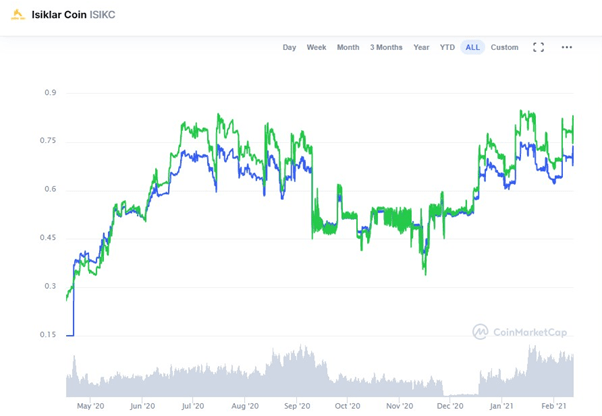Image resolution: width=602 pixels, height=416 pixels.
Task: Click the 0.6 y-axis label
Action: pos(50,189)
